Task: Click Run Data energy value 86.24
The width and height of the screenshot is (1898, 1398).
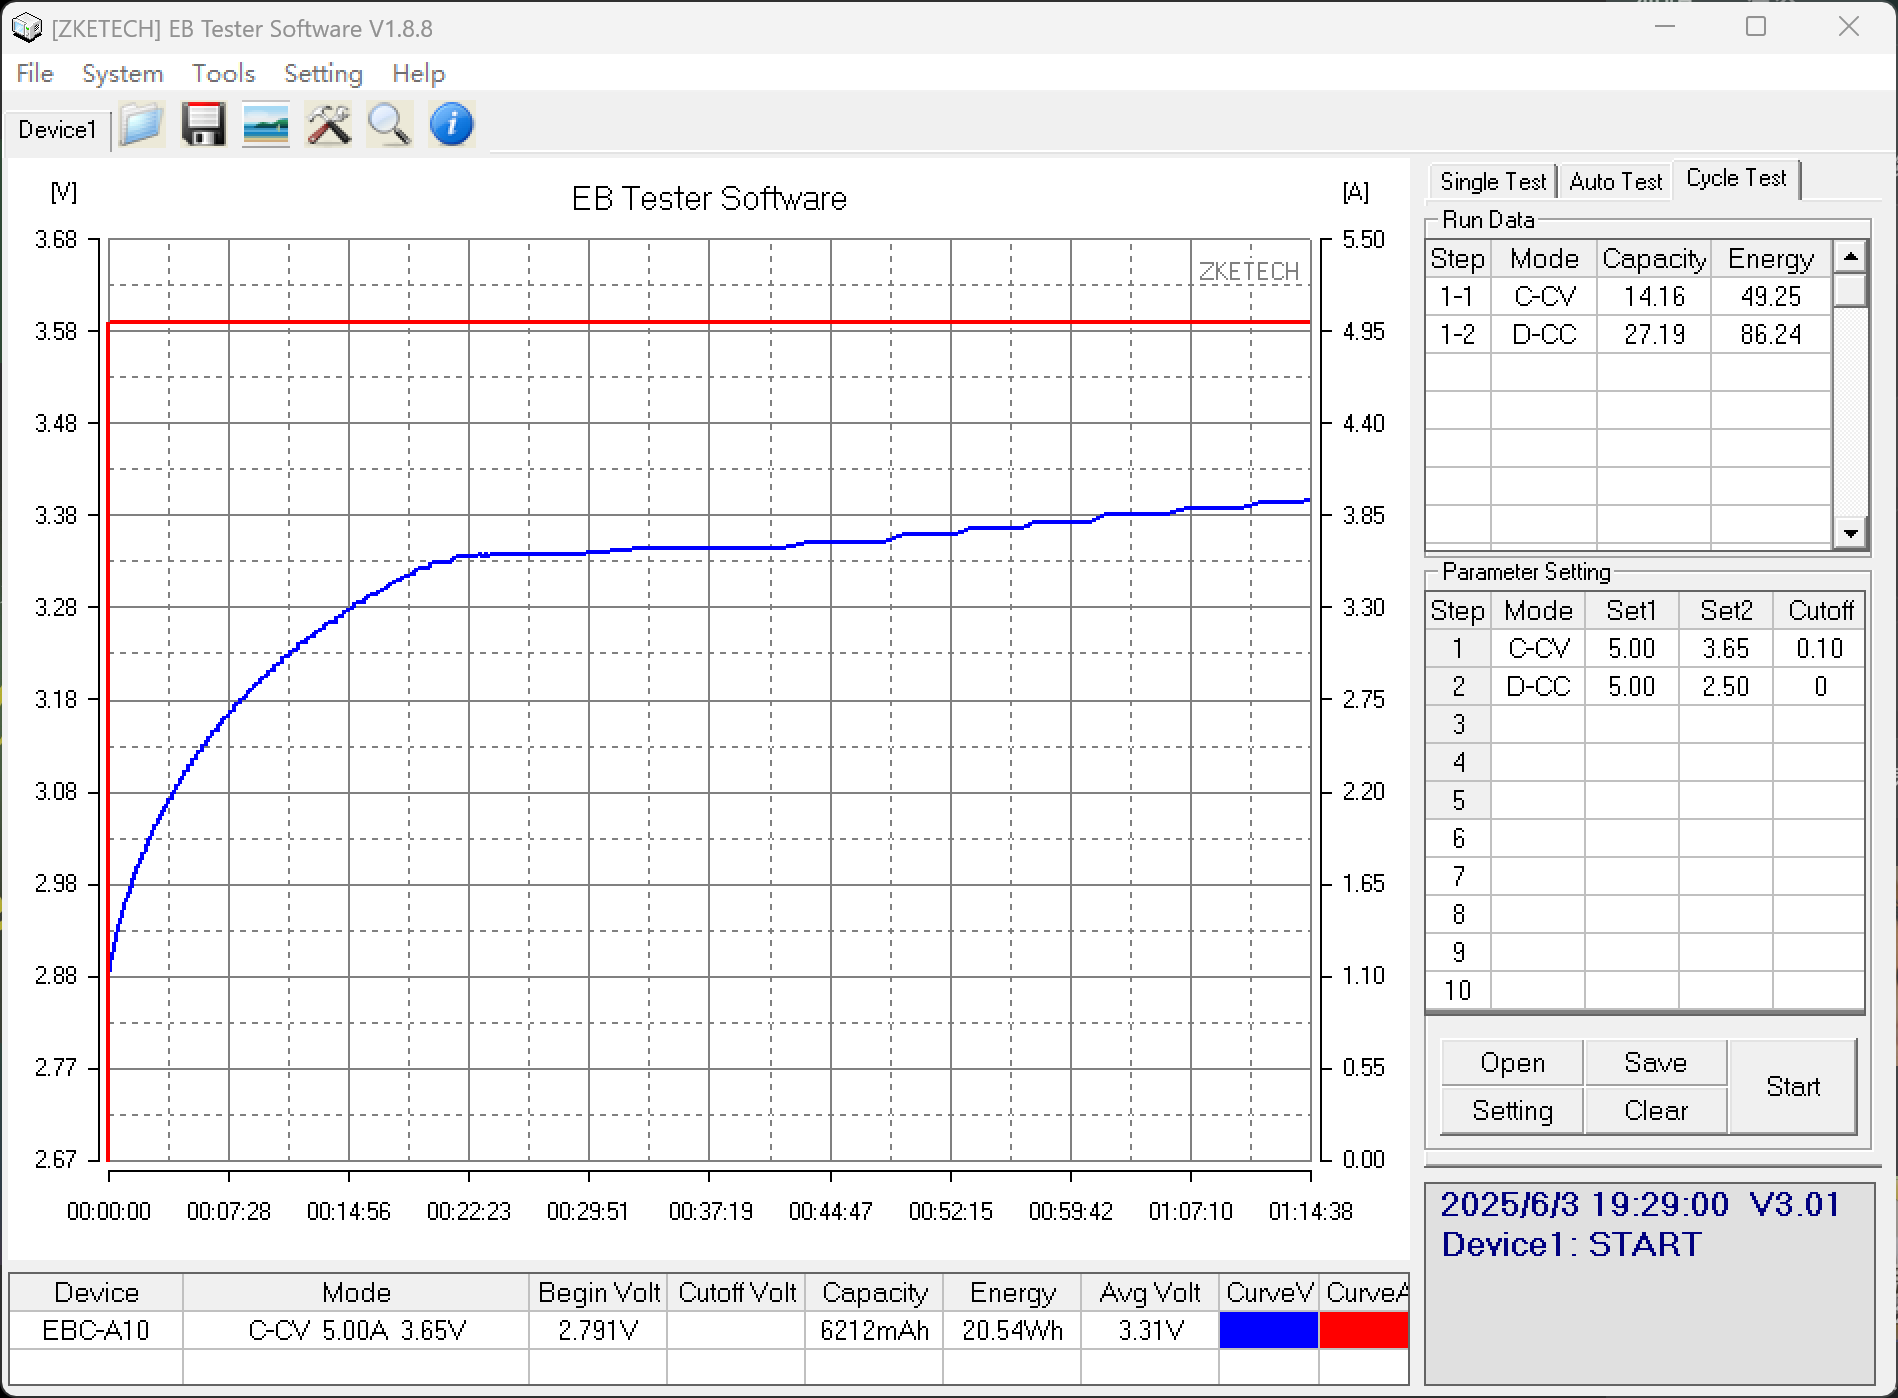Action: click(1771, 335)
